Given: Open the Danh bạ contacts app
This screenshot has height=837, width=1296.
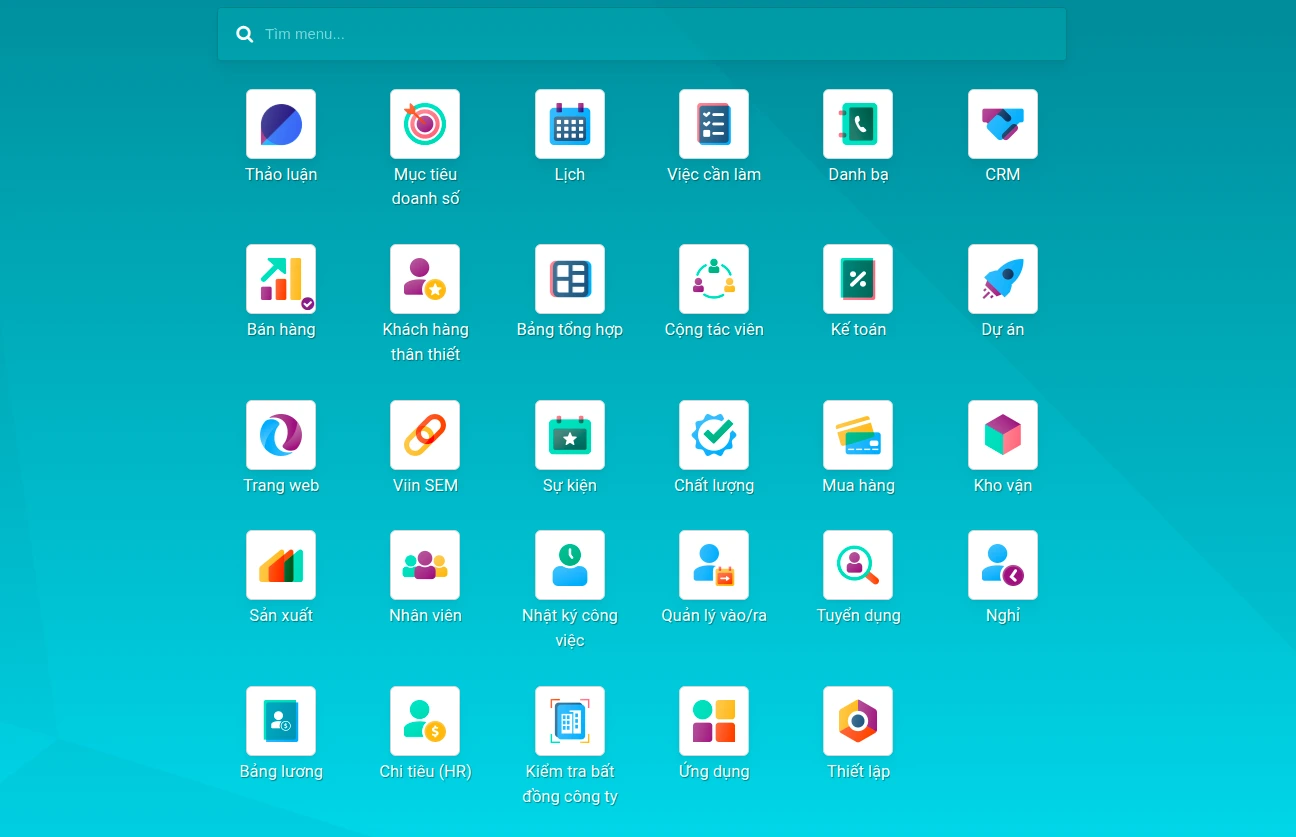Looking at the screenshot, I should click(858, 125).
